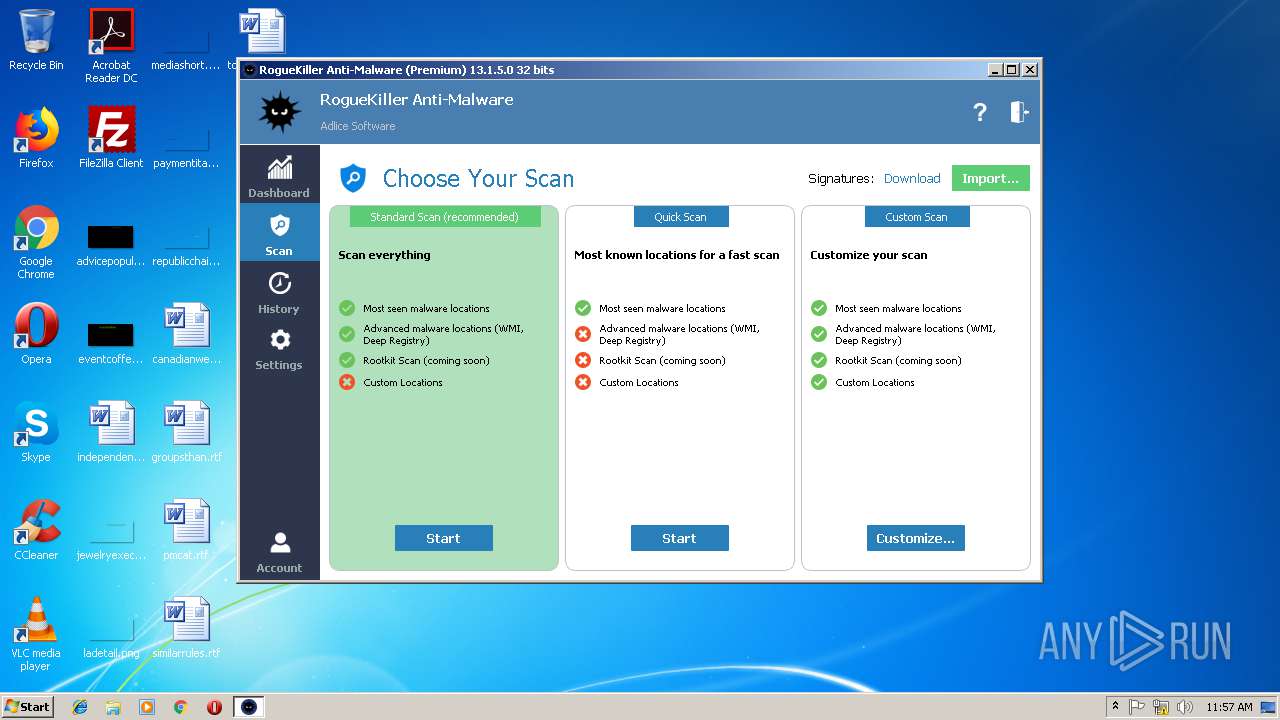Click red X beside Custom Locations in Standard Scan
The width and height of the screenshot is (1280, 720).
pyautogui.click(x=347, y=382)
